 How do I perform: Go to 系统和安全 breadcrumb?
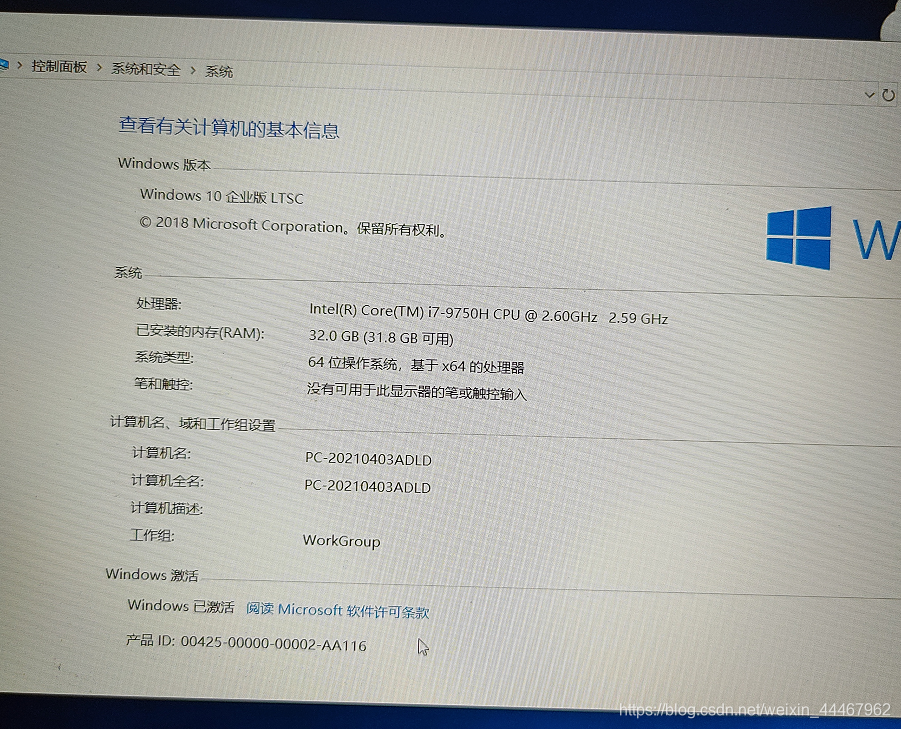click(x=146, y=70)
